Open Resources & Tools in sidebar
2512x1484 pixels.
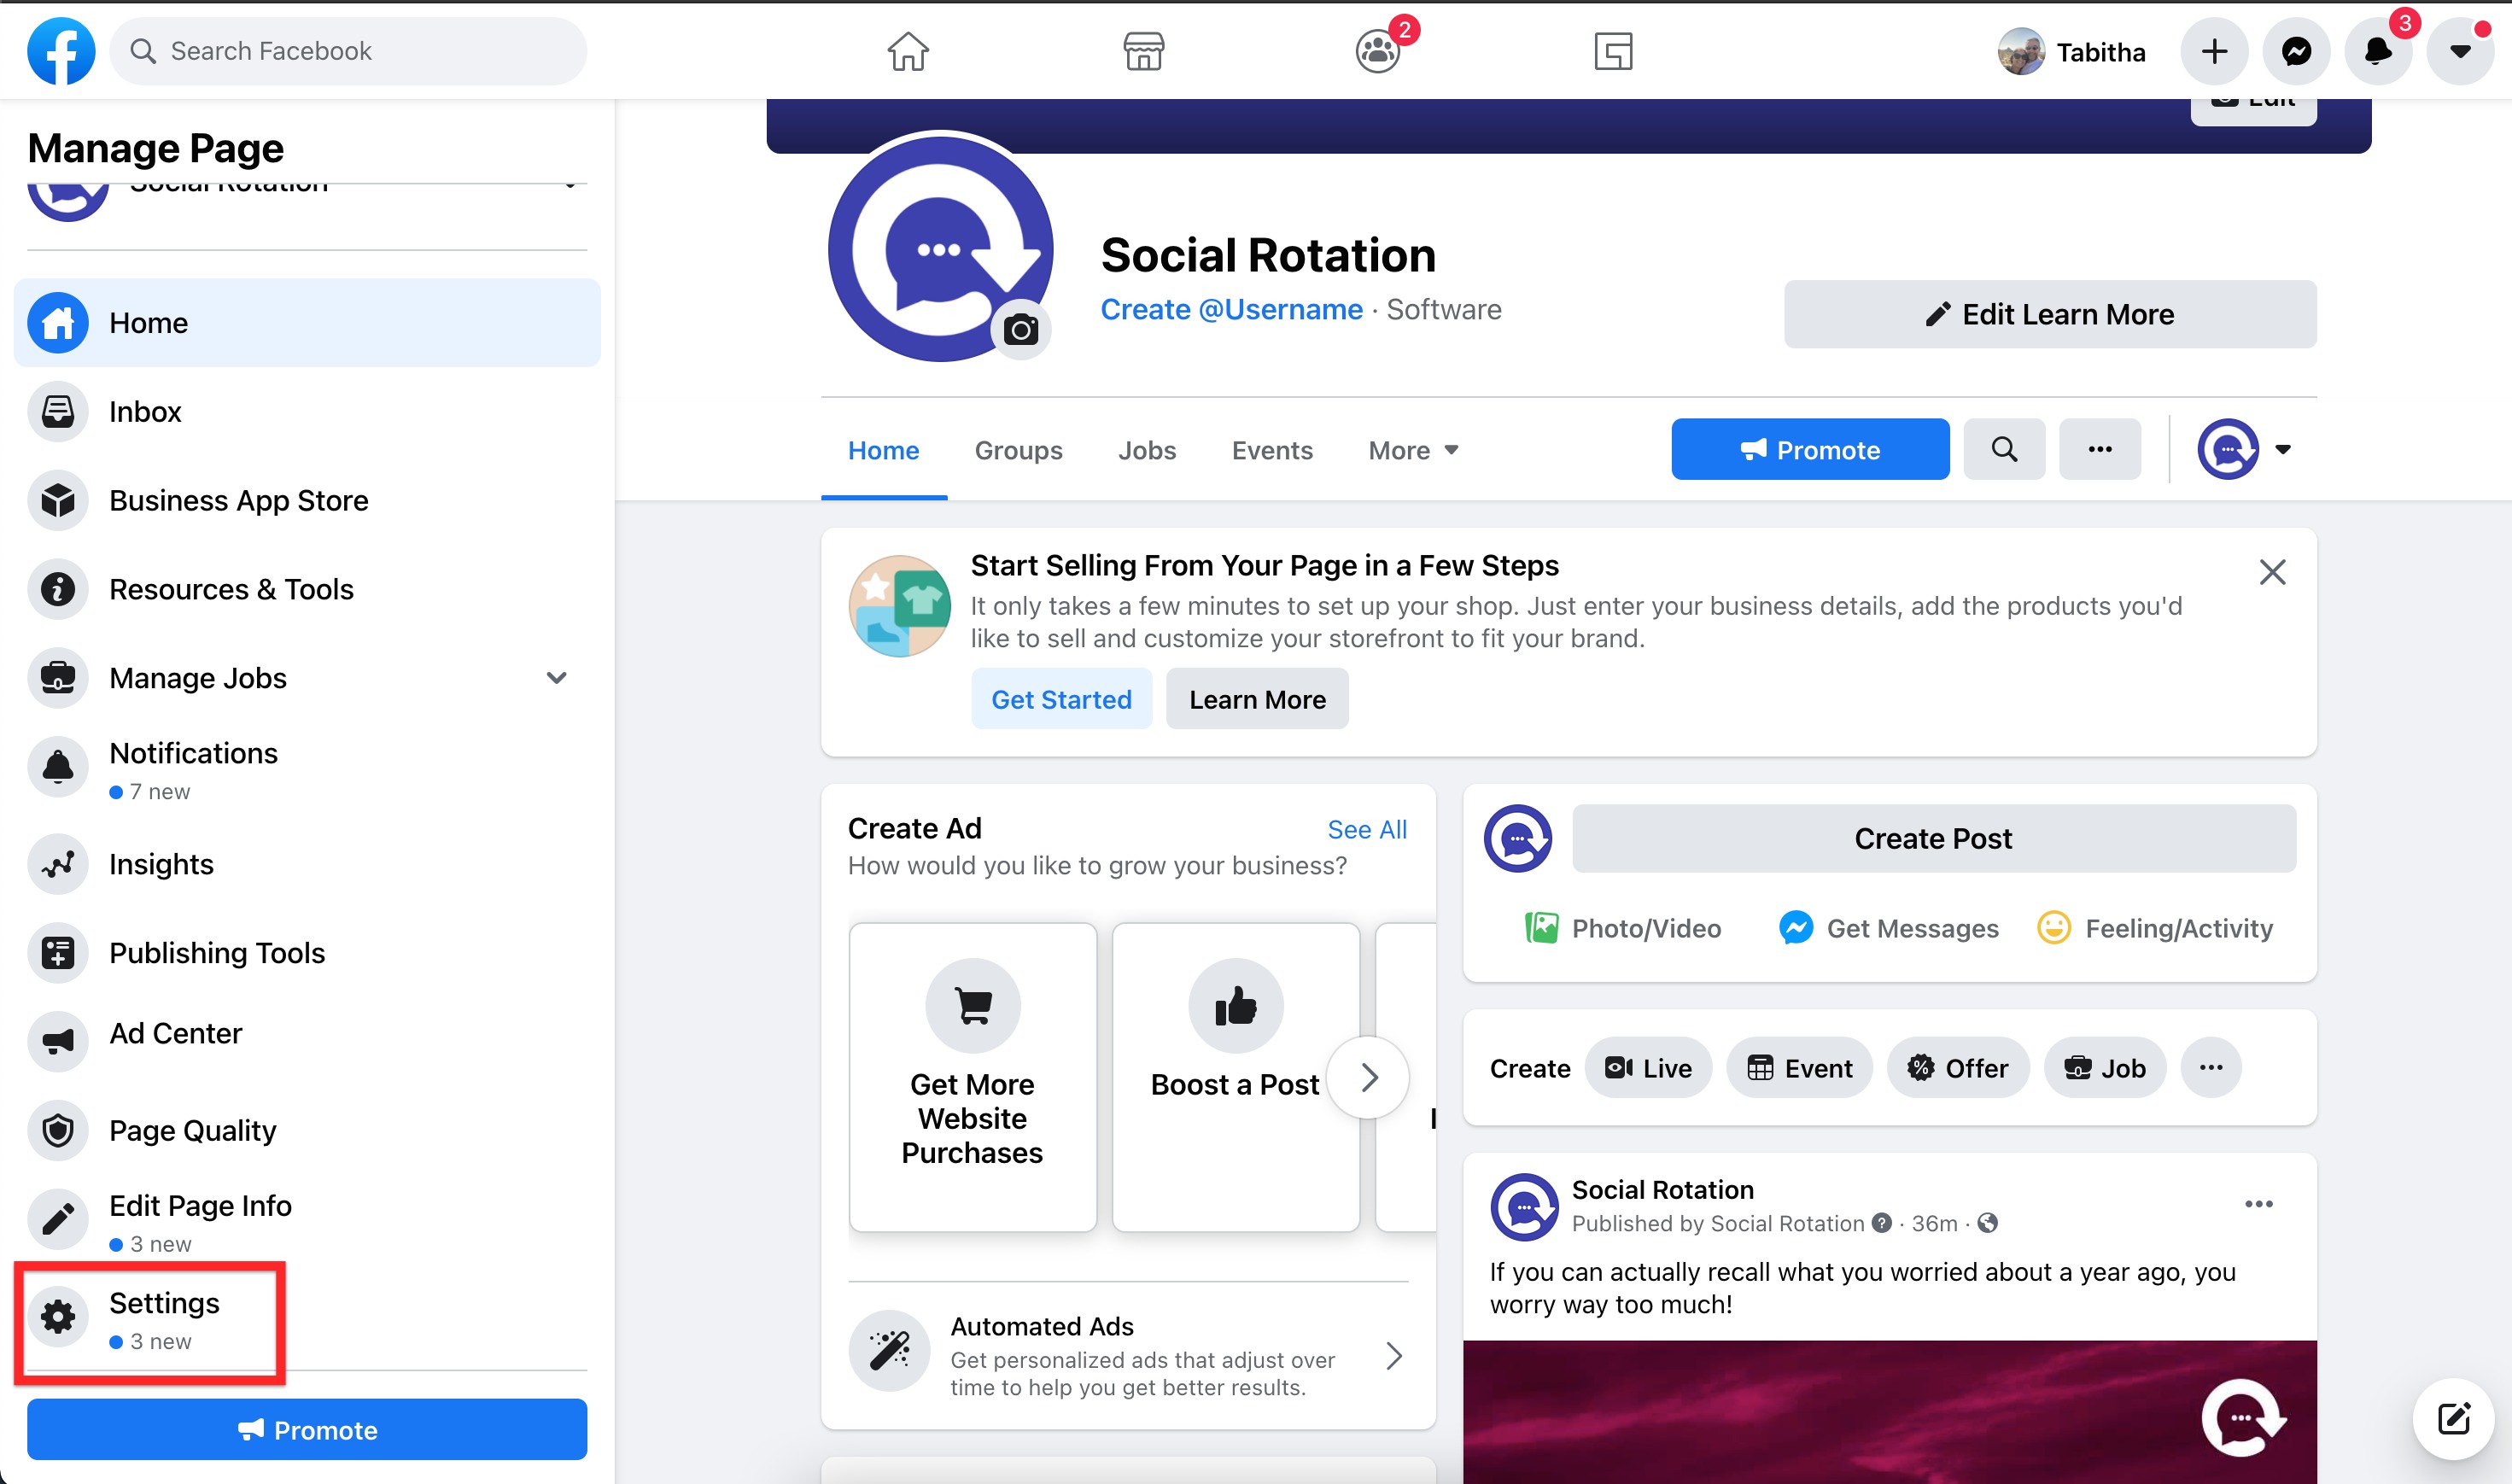click(x=307, y=589)
